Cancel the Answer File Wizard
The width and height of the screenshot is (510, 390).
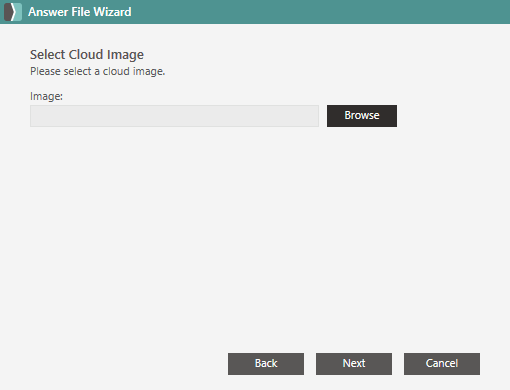442,364
